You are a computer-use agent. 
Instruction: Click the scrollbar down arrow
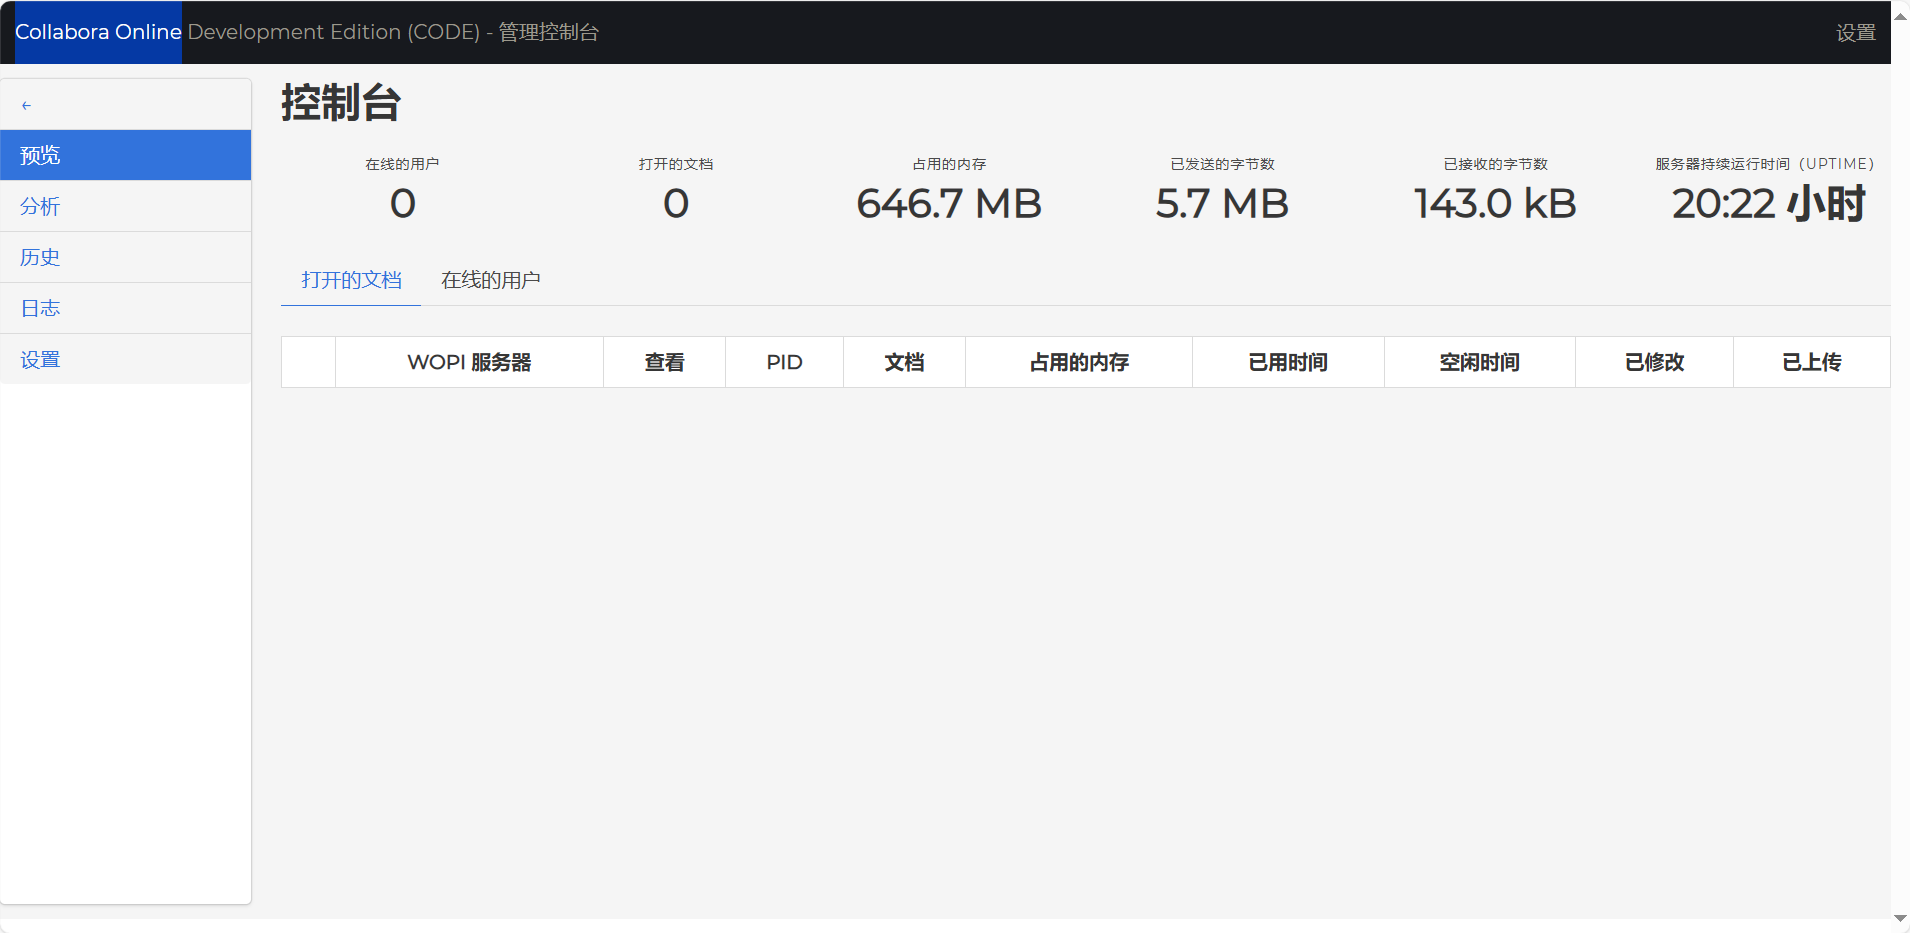[x=1900, y=918]
